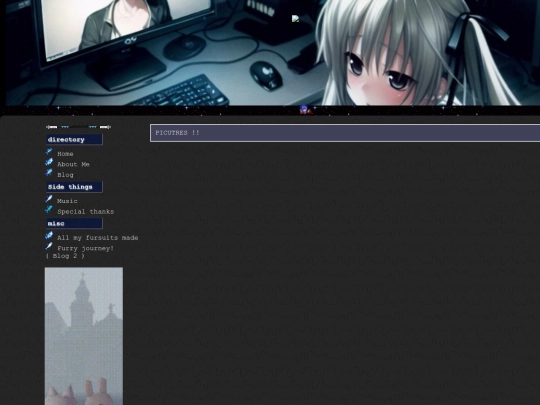Click the rocket icon beside Home
540x405 pixels.
pos(49,151)
